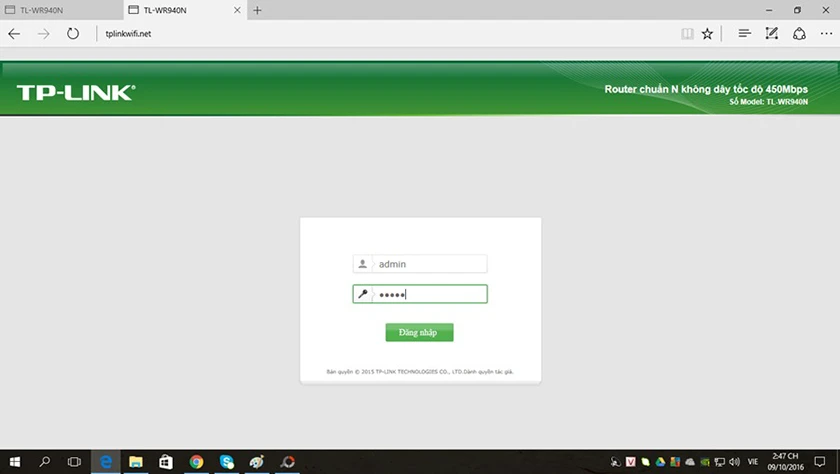This screenshot has height=474, width=840.
Task: Open the Windows Start menu
Action: click(14, 462)
